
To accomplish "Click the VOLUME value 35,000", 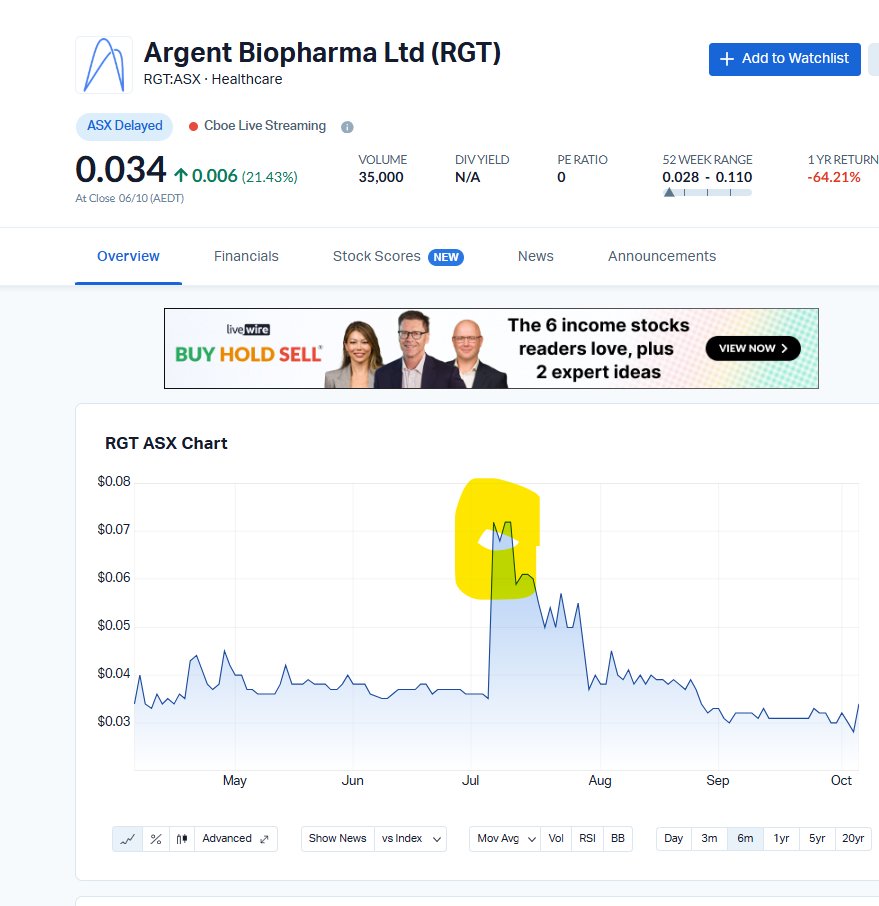I will click(381, 177).
